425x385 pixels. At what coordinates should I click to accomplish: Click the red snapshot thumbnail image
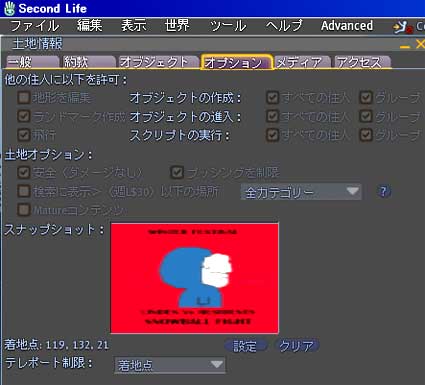click(195, 278)
